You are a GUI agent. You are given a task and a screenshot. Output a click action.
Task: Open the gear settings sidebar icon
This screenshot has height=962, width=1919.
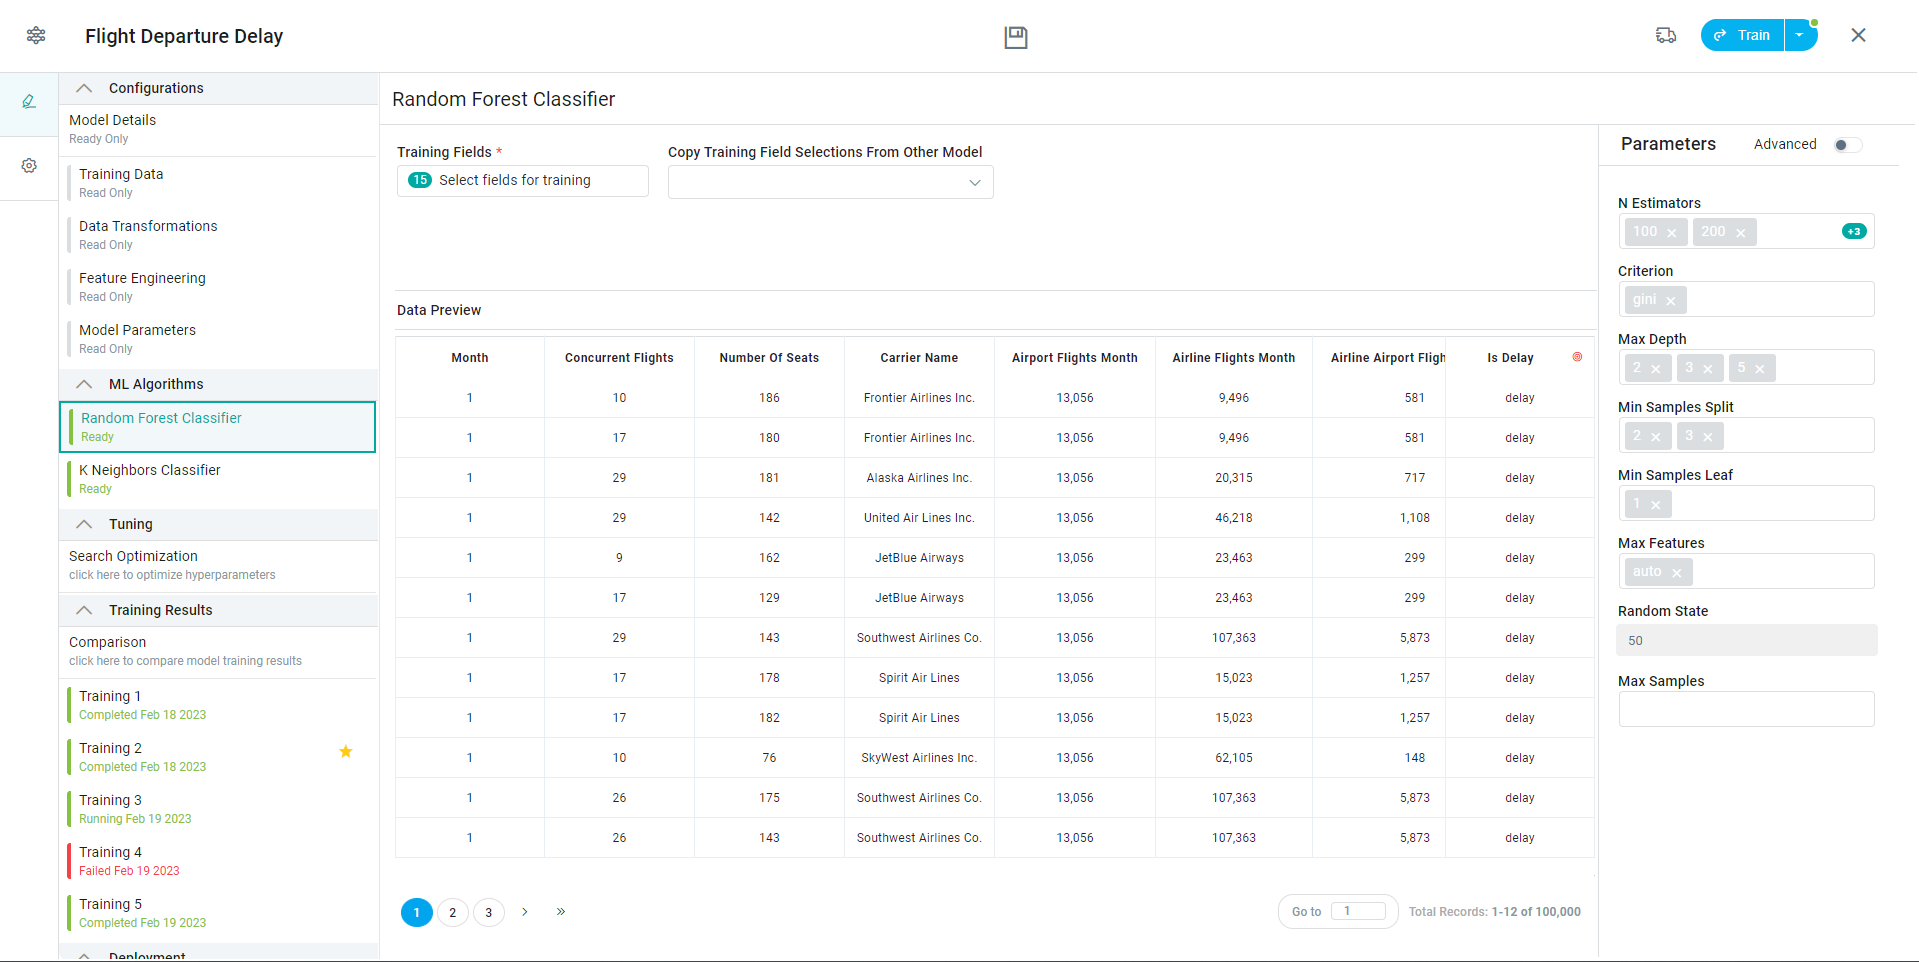click(x=29, y=166)
